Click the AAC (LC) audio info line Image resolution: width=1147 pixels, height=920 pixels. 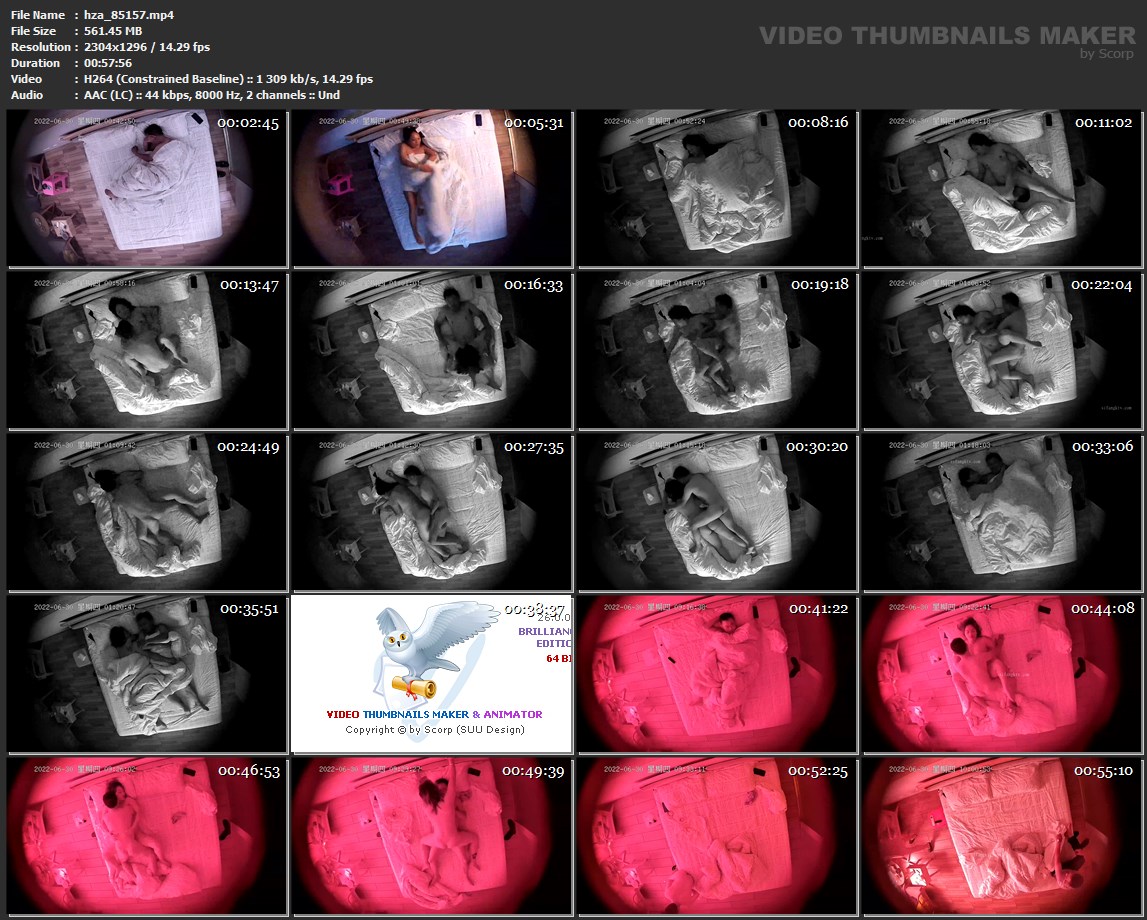pyautogui.click(x=211, y=95)
